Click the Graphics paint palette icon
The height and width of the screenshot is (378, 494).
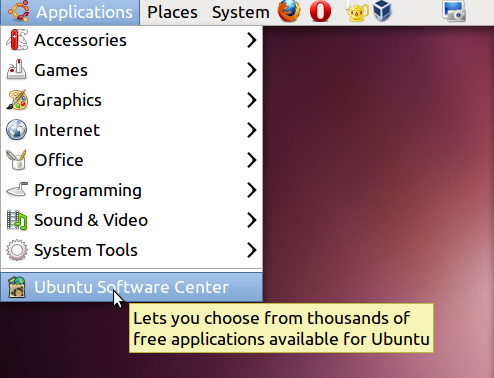pos(17,100)
